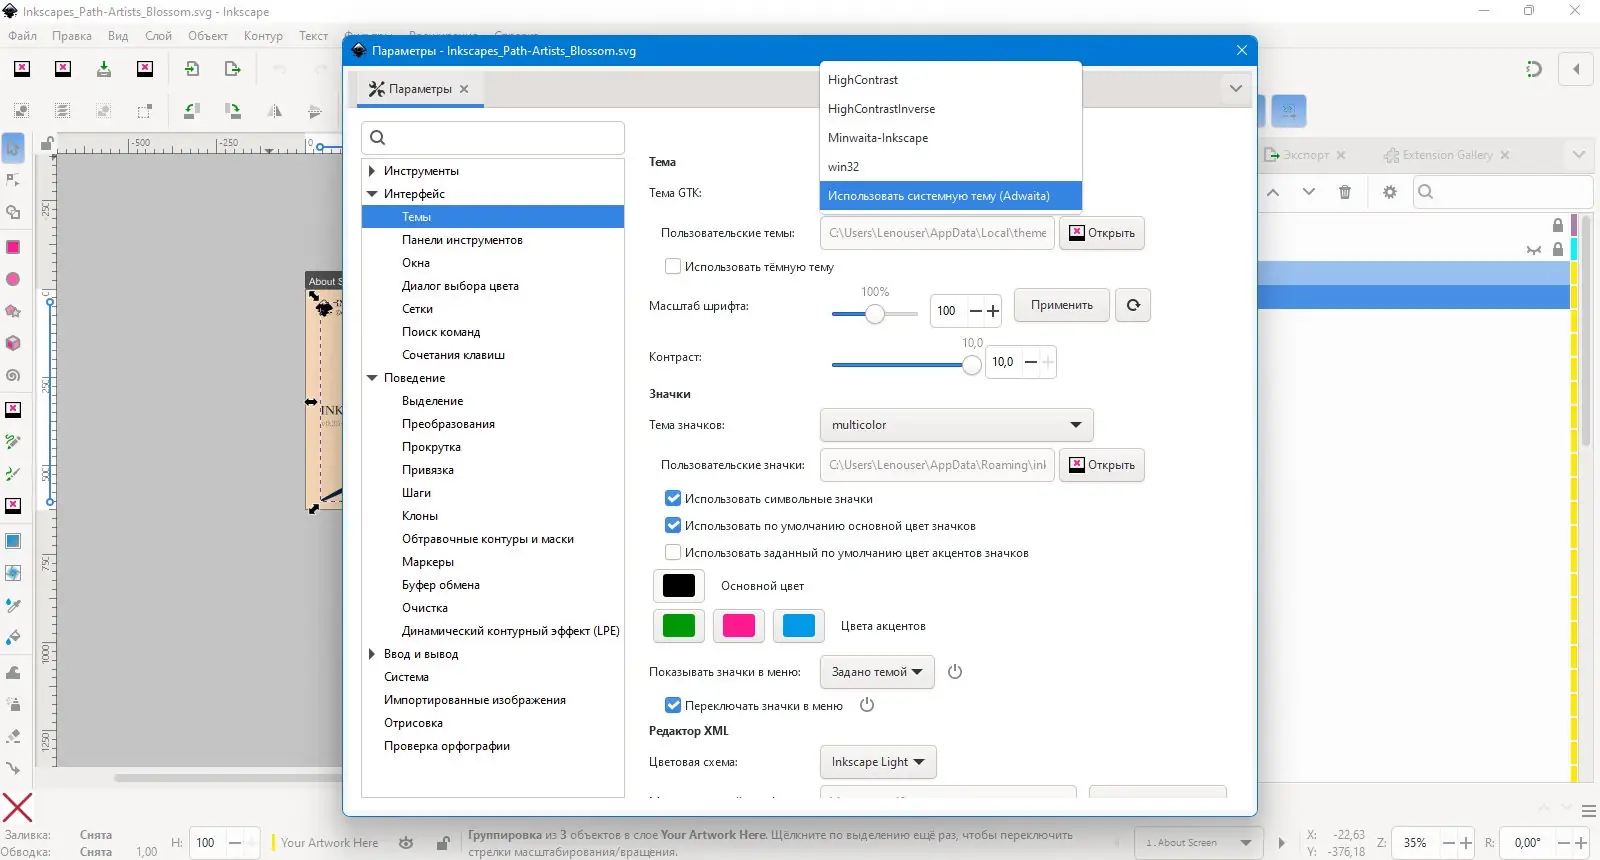Toggle default accent color for icons checkbox
Screen dimensions: 1600x860
(673, 553)
